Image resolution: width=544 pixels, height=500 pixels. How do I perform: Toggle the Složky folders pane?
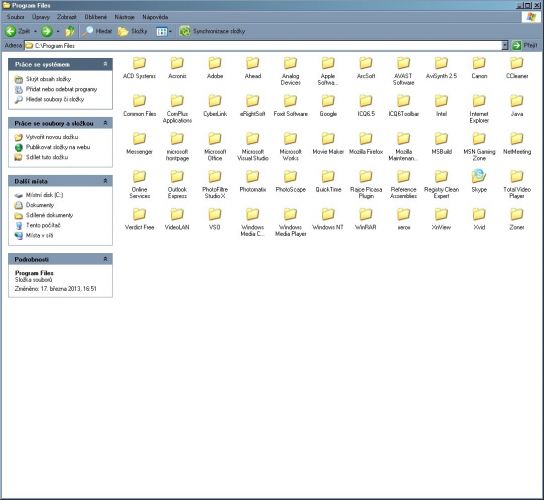[x=132, y=32]
